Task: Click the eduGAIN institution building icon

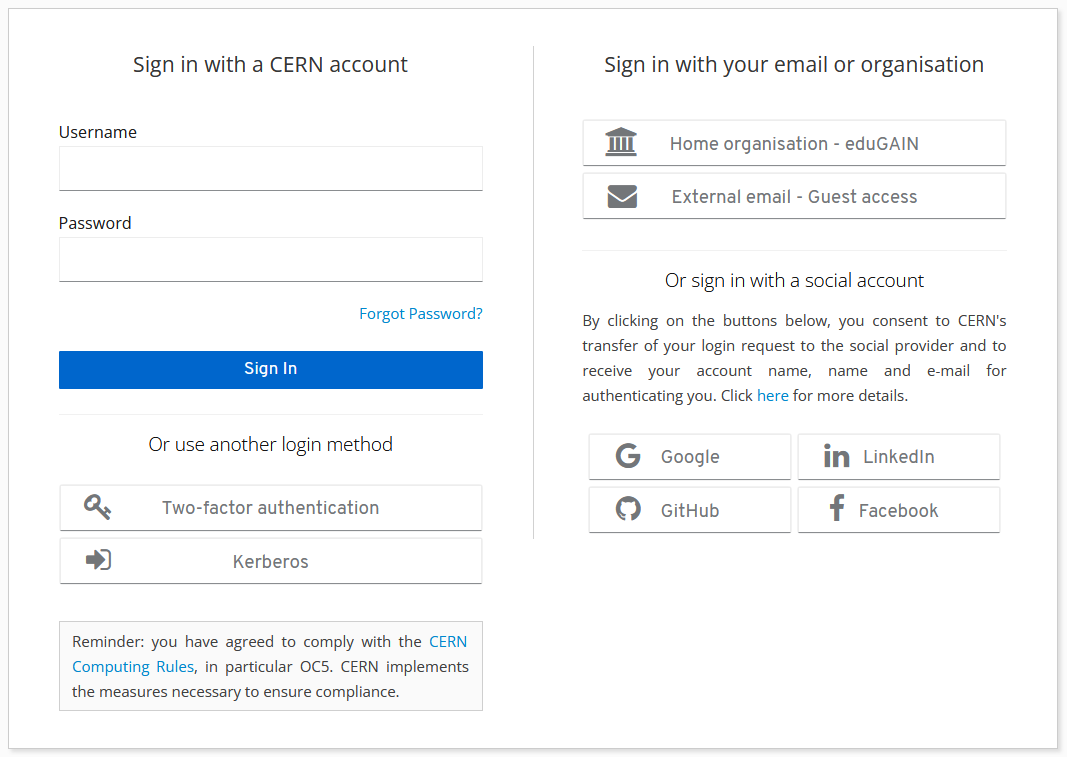Action: [x=621, y=143]
